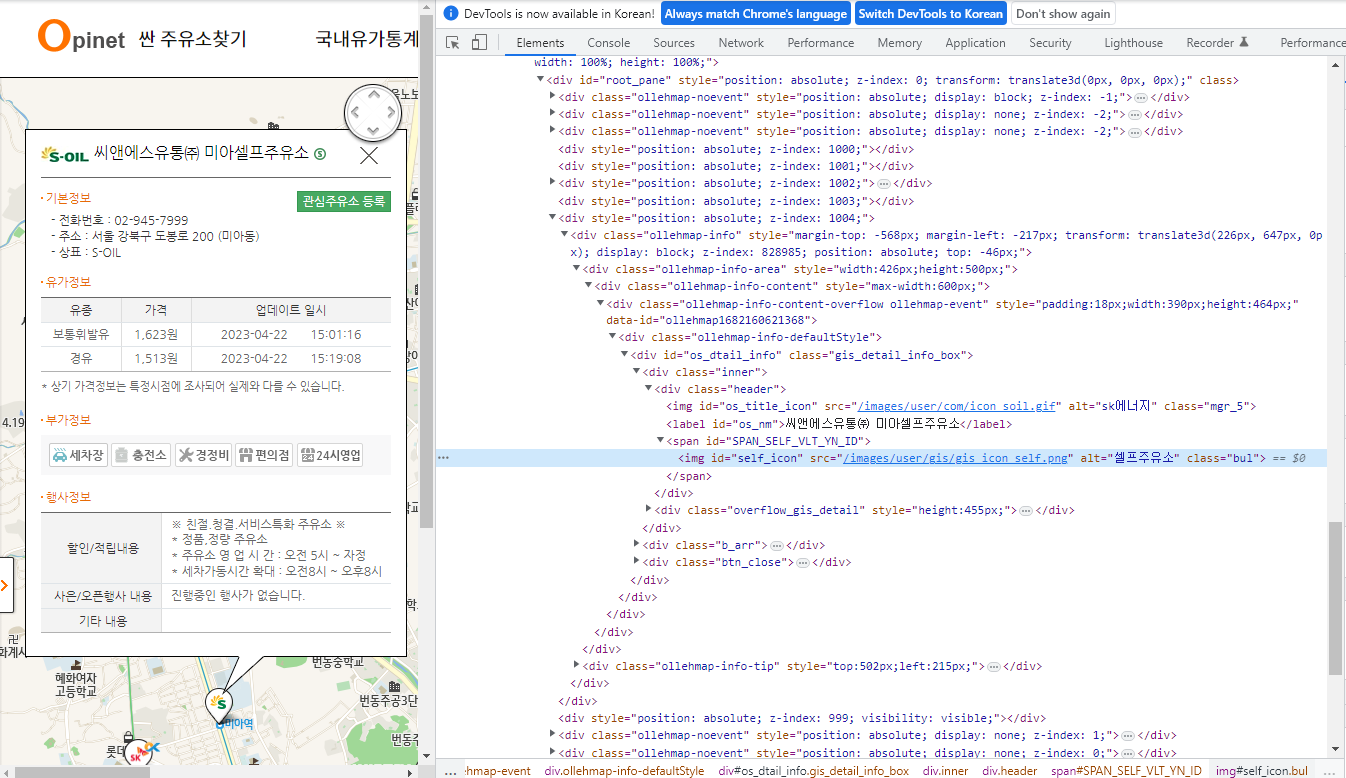1346x778 pixels.
Task: Toggle the device toolbar icon in DevTools
Action: 479,43
